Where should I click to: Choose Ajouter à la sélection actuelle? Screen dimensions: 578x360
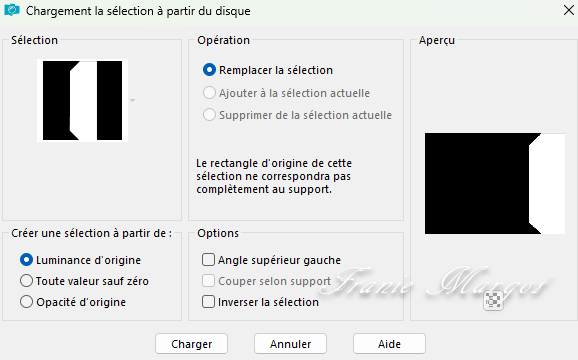[286, 93]
